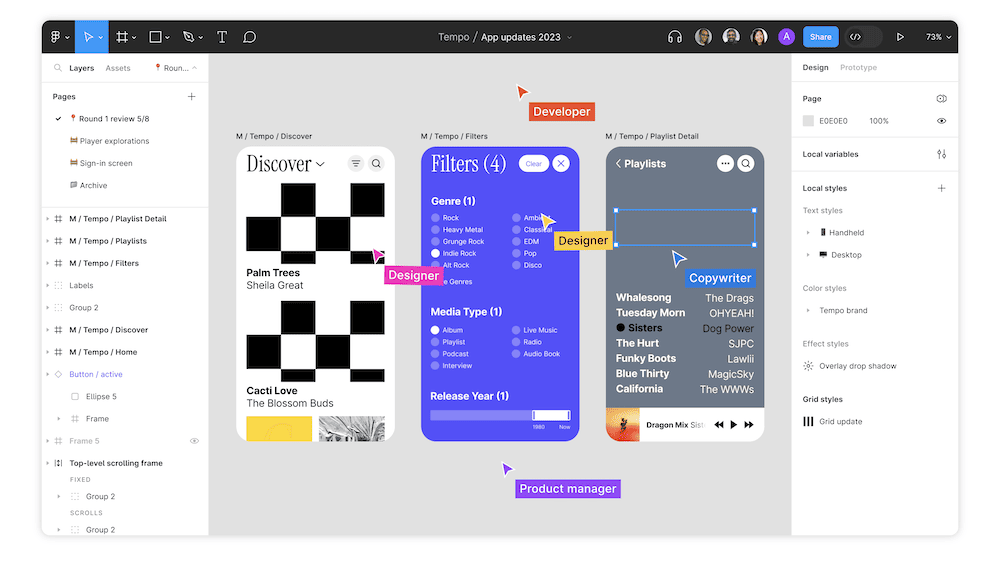Image resolution: width=1000 pixels, height=570 pixels.
Task: Click the Clear button in Filters
Action: [x=534, y=164]
